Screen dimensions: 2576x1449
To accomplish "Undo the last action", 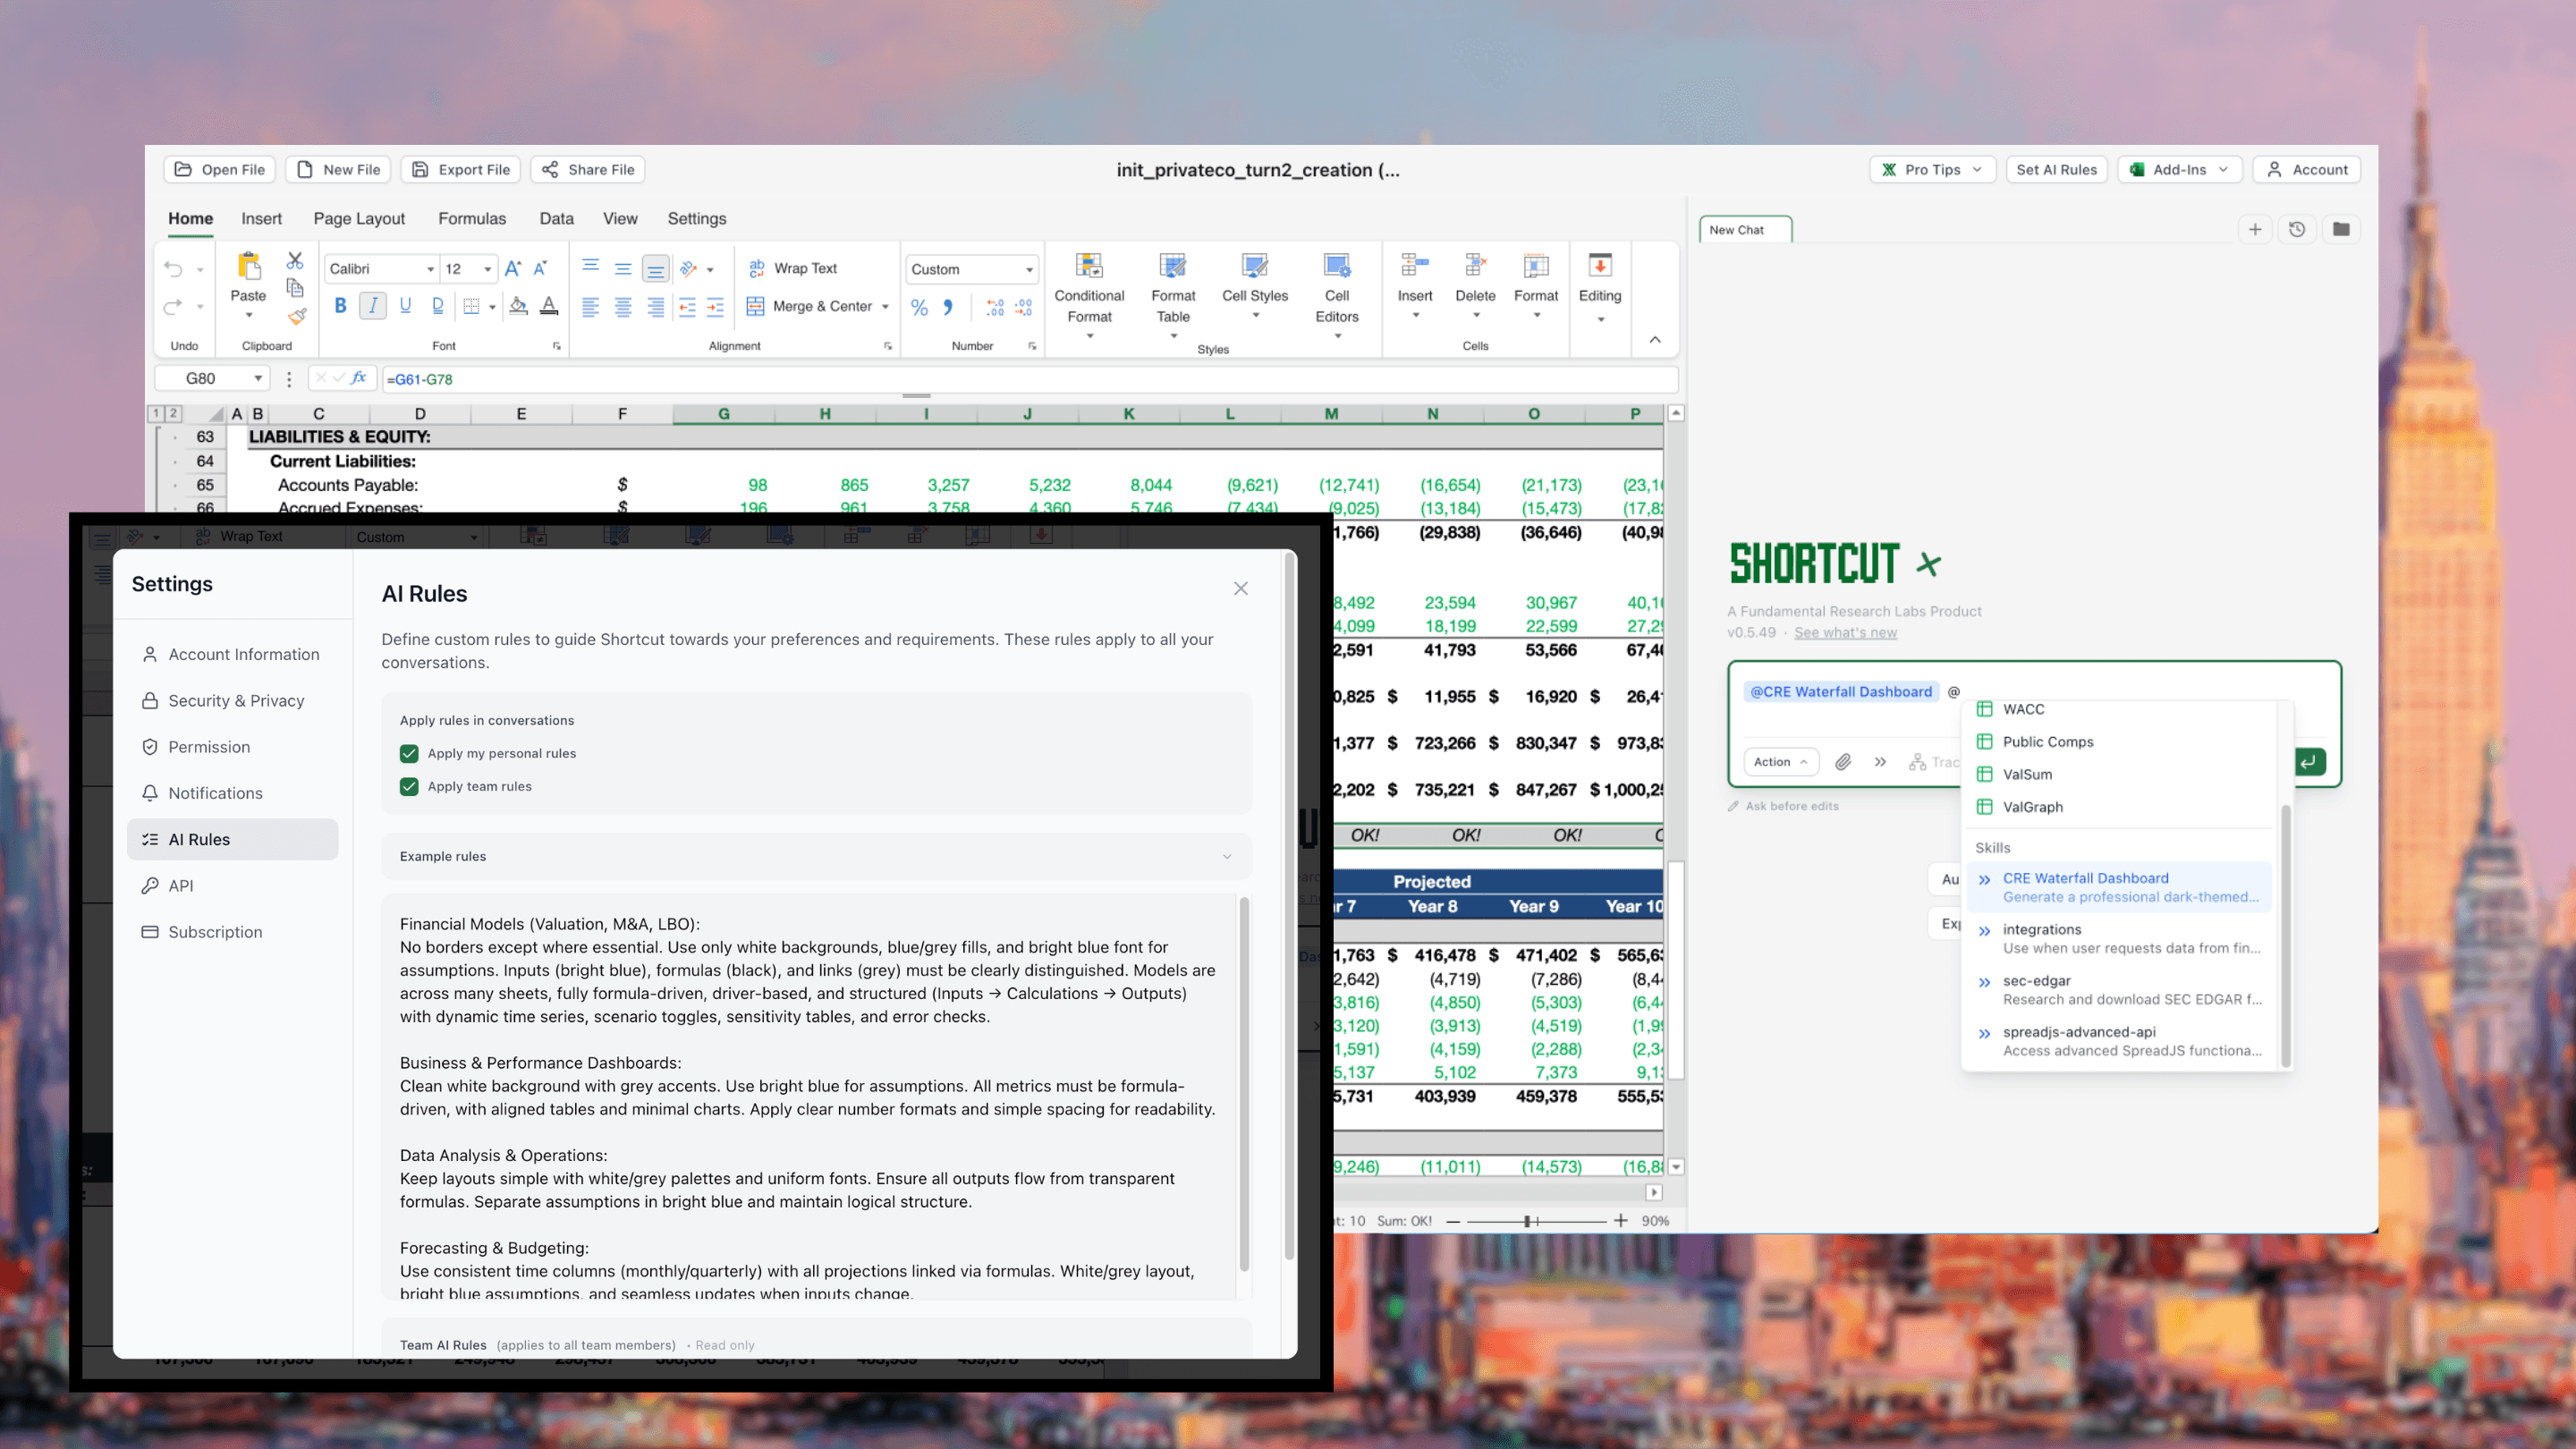I will [x=173, y=268].
